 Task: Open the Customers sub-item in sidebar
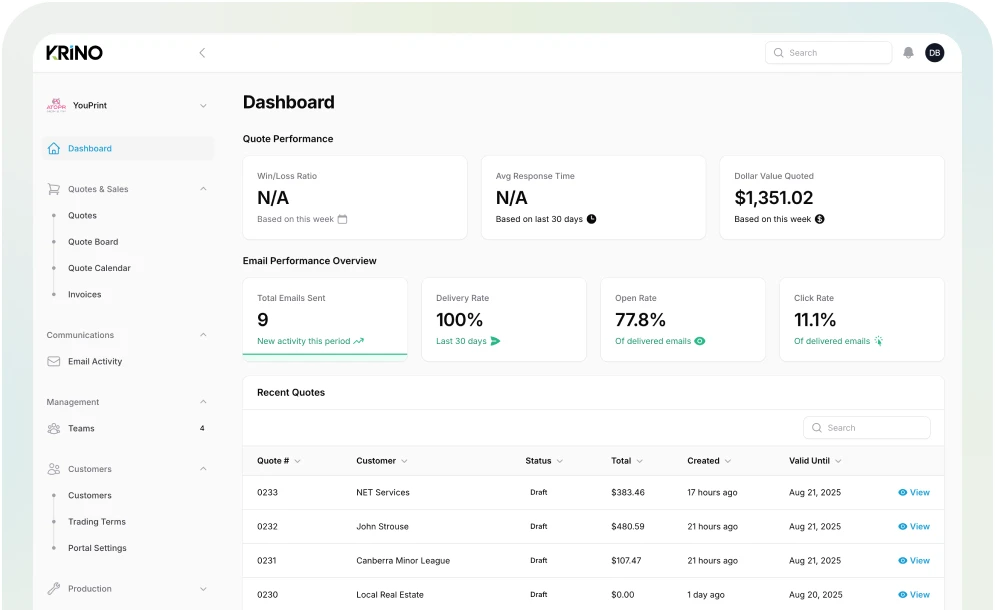click(x=90, y=496)
